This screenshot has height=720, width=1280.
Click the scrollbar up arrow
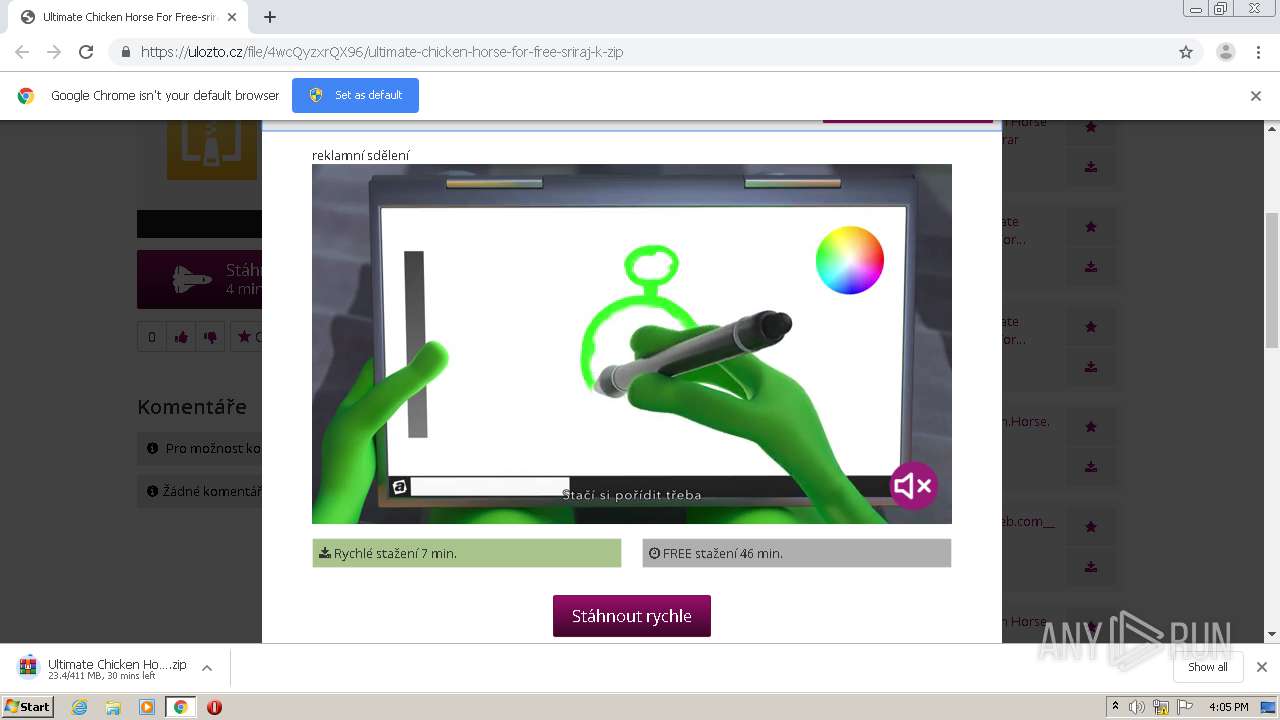coord(1272,128)
